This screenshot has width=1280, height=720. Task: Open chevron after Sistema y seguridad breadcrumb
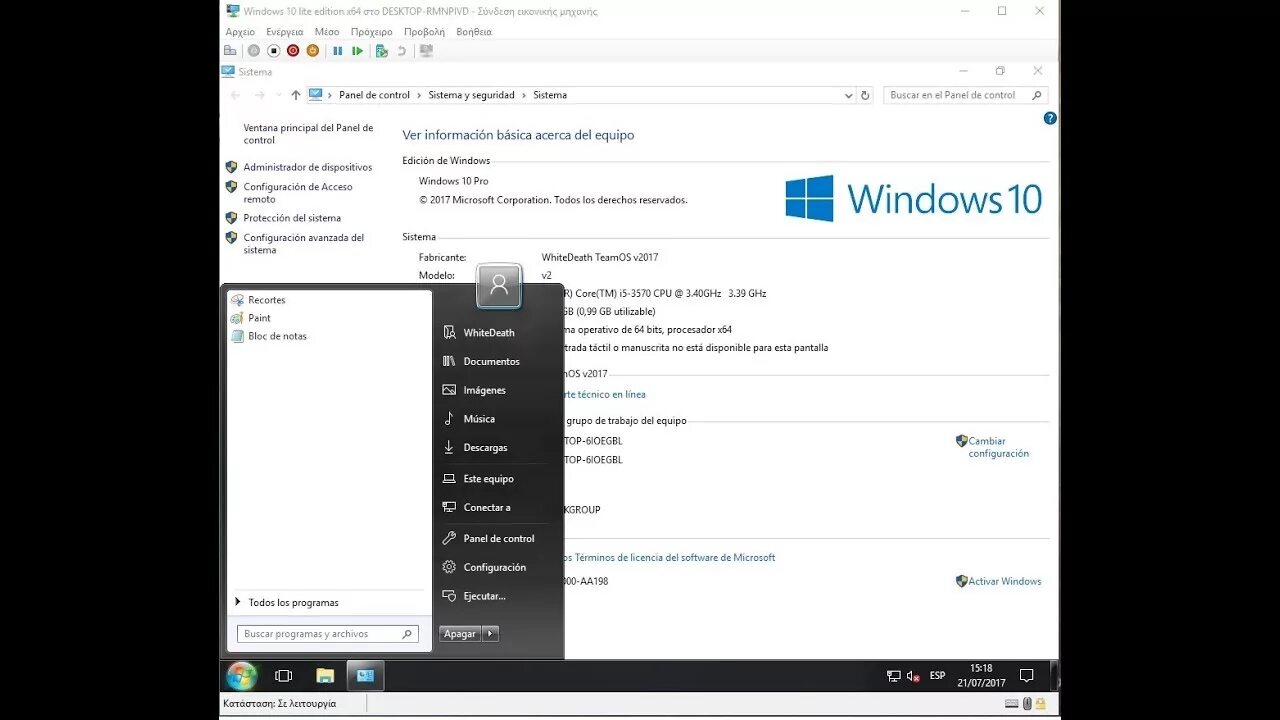point(524,95)
